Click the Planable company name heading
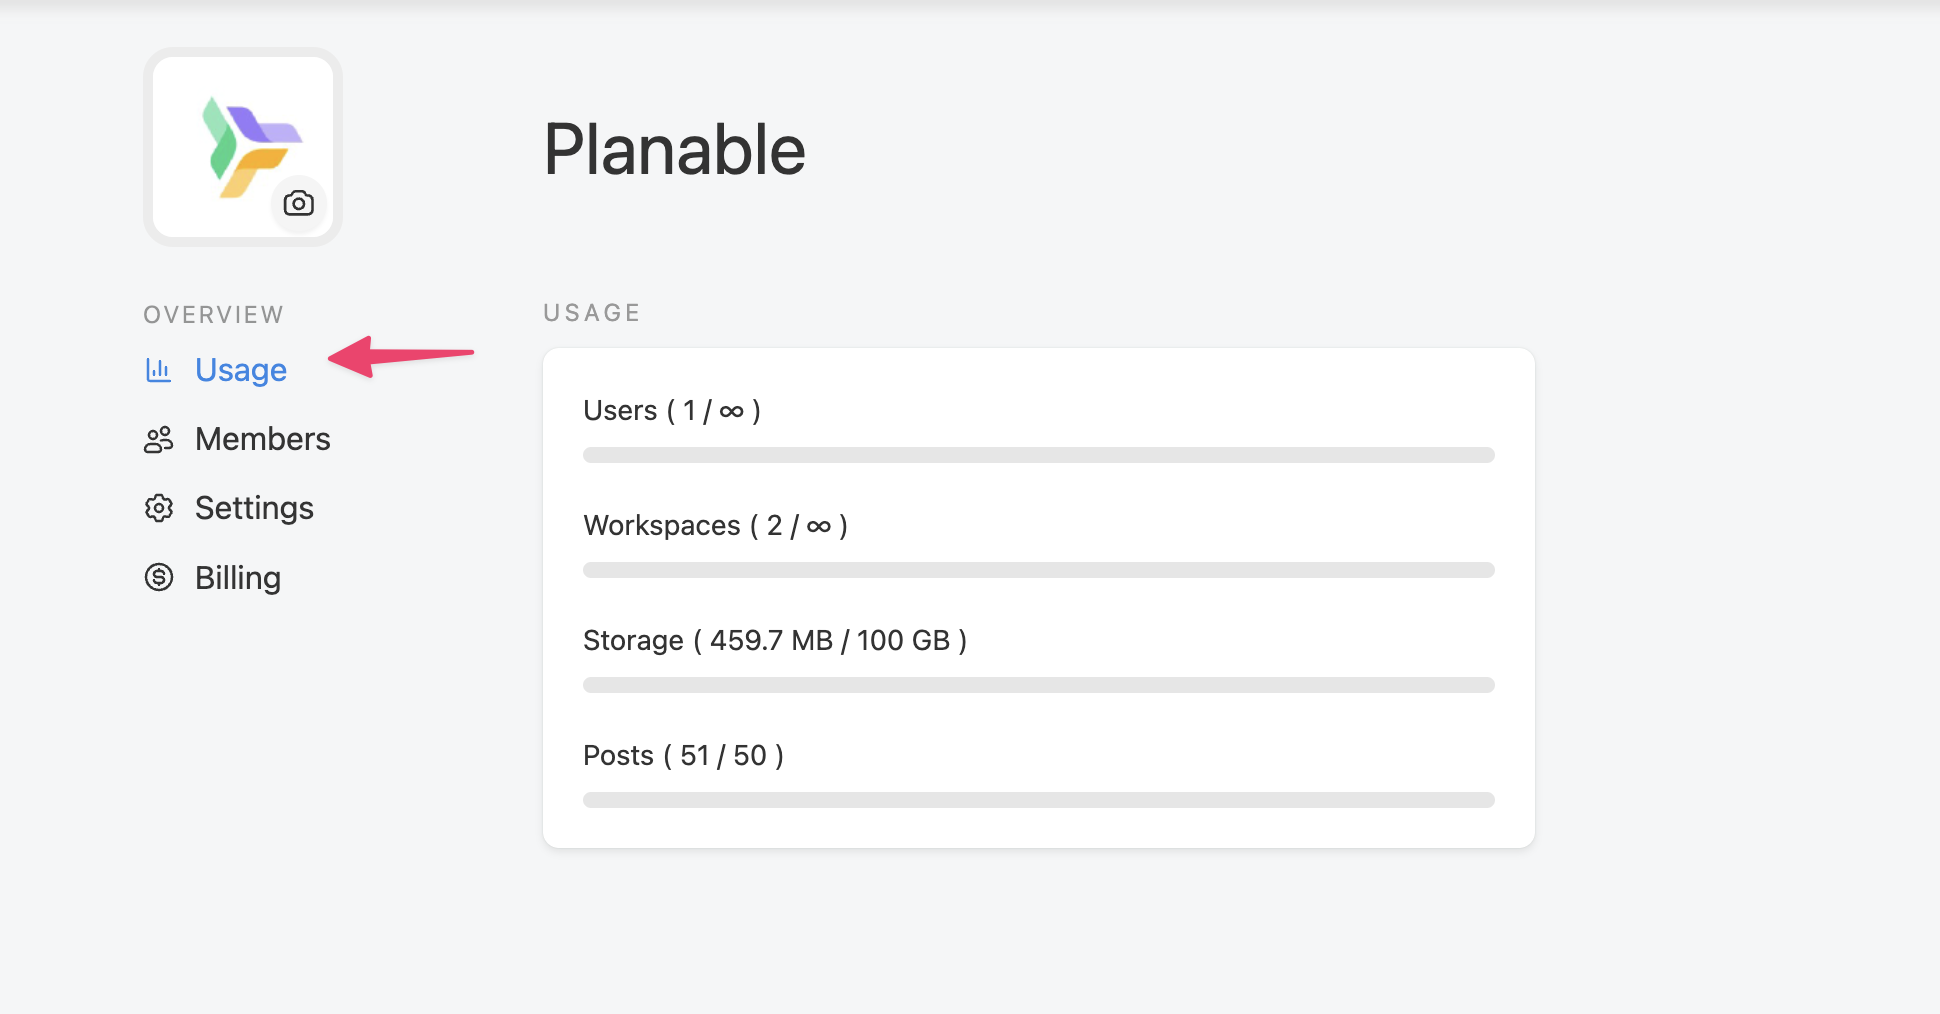 [674, 150]
